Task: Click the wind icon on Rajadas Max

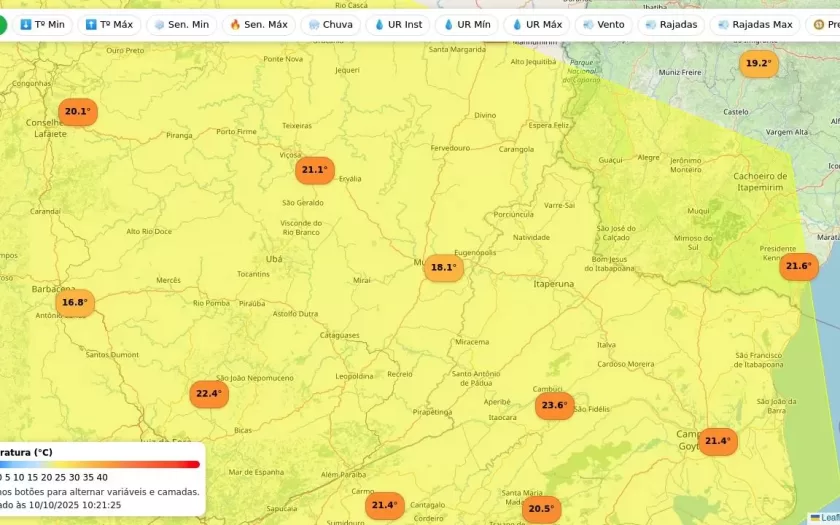Action: click(723, 25)
